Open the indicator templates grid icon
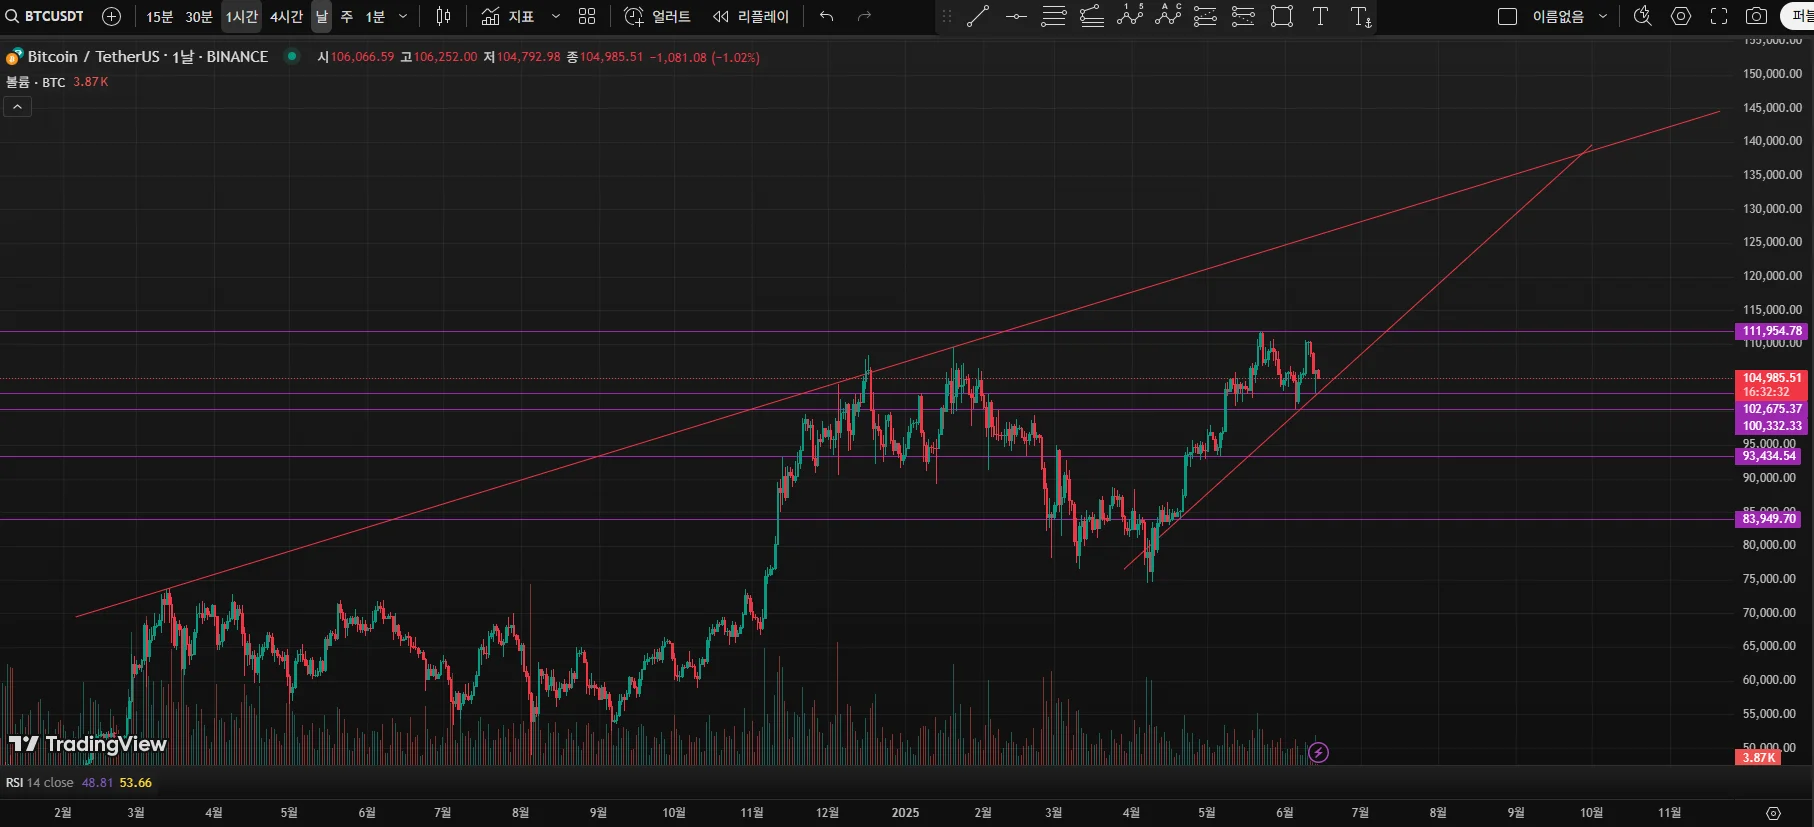1814x827 pixels. (x=587, y=16)
